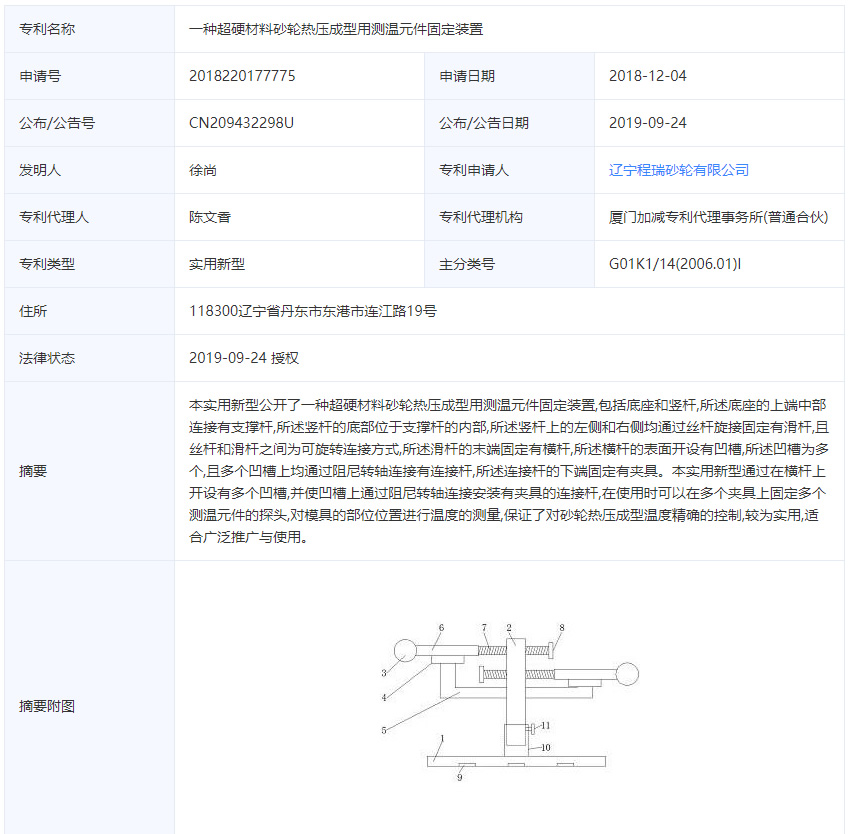850x834 pixels.
Task: Open applicant link 辽宁程瑞砂轮有限公司
Action: tap(678, 170)
